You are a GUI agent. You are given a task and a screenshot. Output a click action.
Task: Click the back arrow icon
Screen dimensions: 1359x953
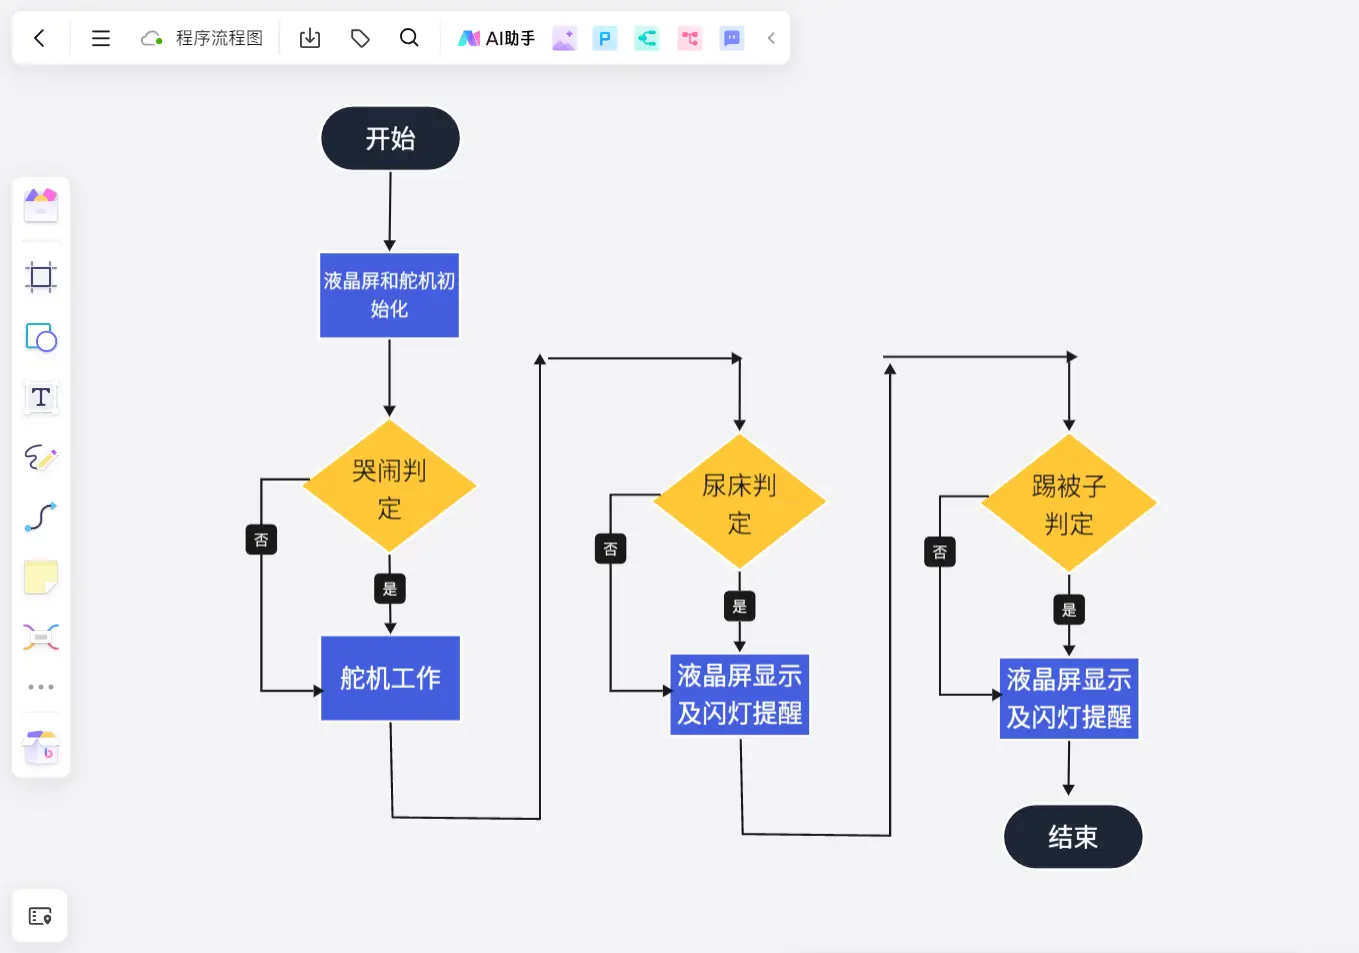coord(39,38)
